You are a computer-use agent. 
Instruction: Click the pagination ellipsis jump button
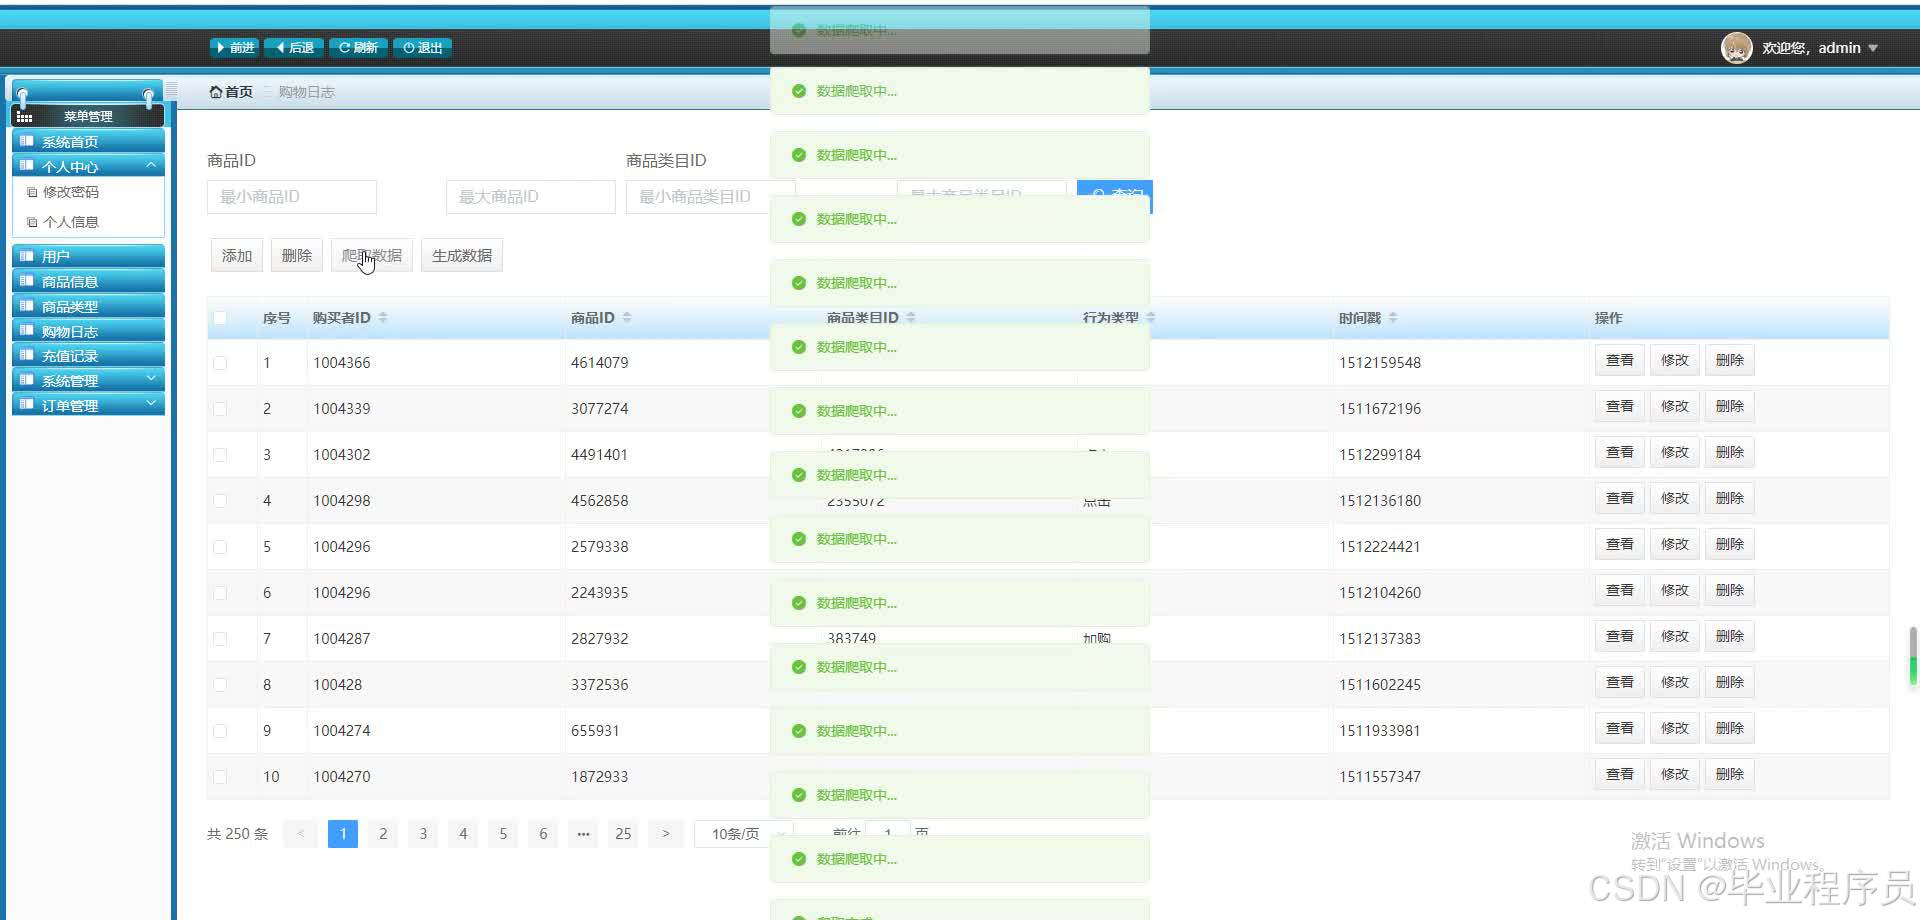(x=583, y=834)
